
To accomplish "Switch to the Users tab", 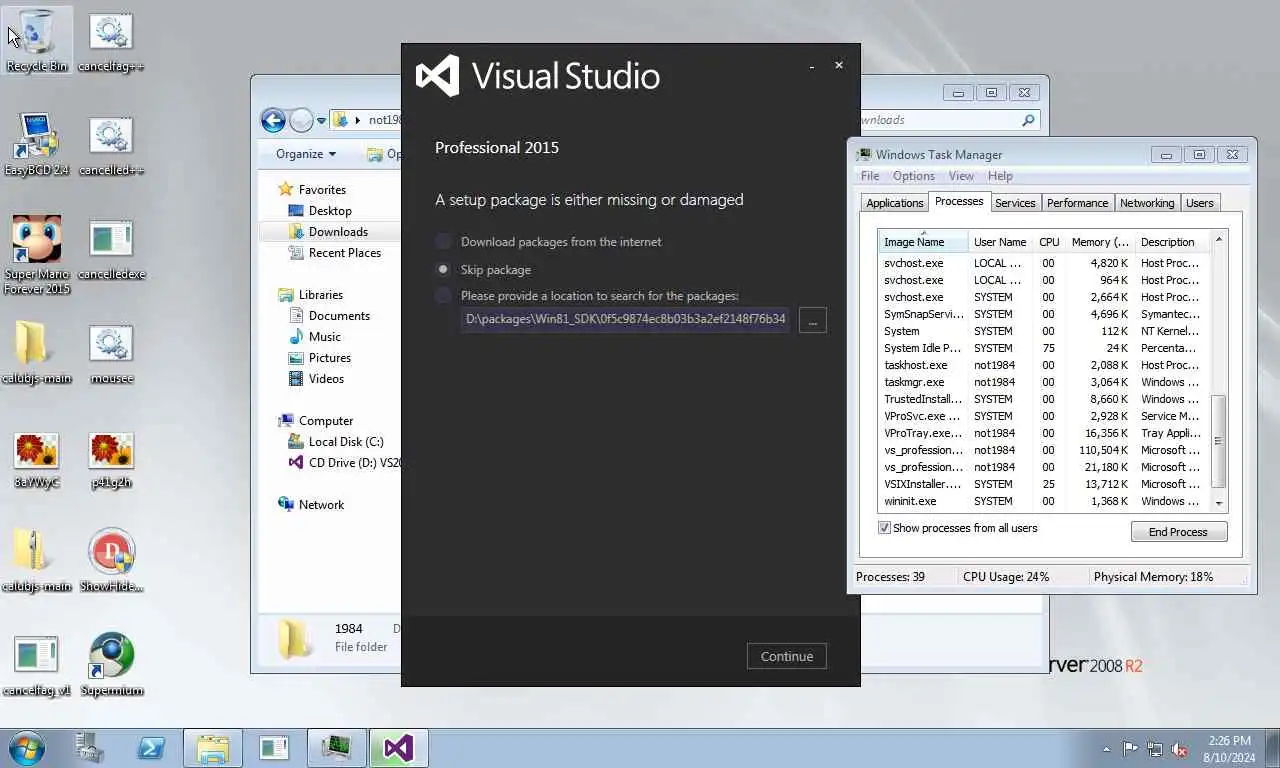I will [x=1199, y=203].
